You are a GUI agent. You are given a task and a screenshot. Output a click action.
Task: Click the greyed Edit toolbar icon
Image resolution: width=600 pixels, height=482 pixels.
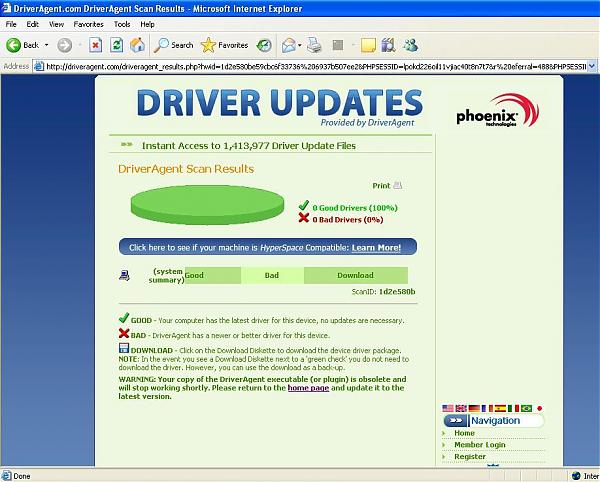click(x=338, y=45)
